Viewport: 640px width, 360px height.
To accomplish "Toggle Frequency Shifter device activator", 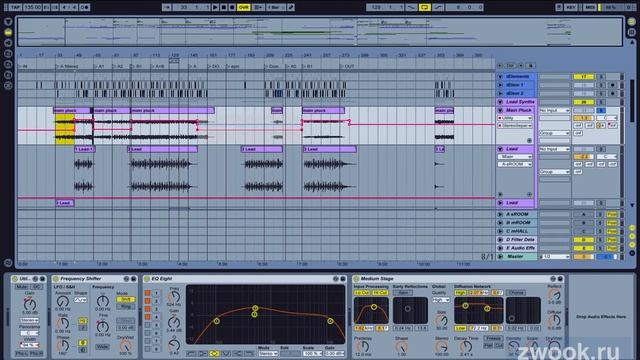I will click(56, 279).
